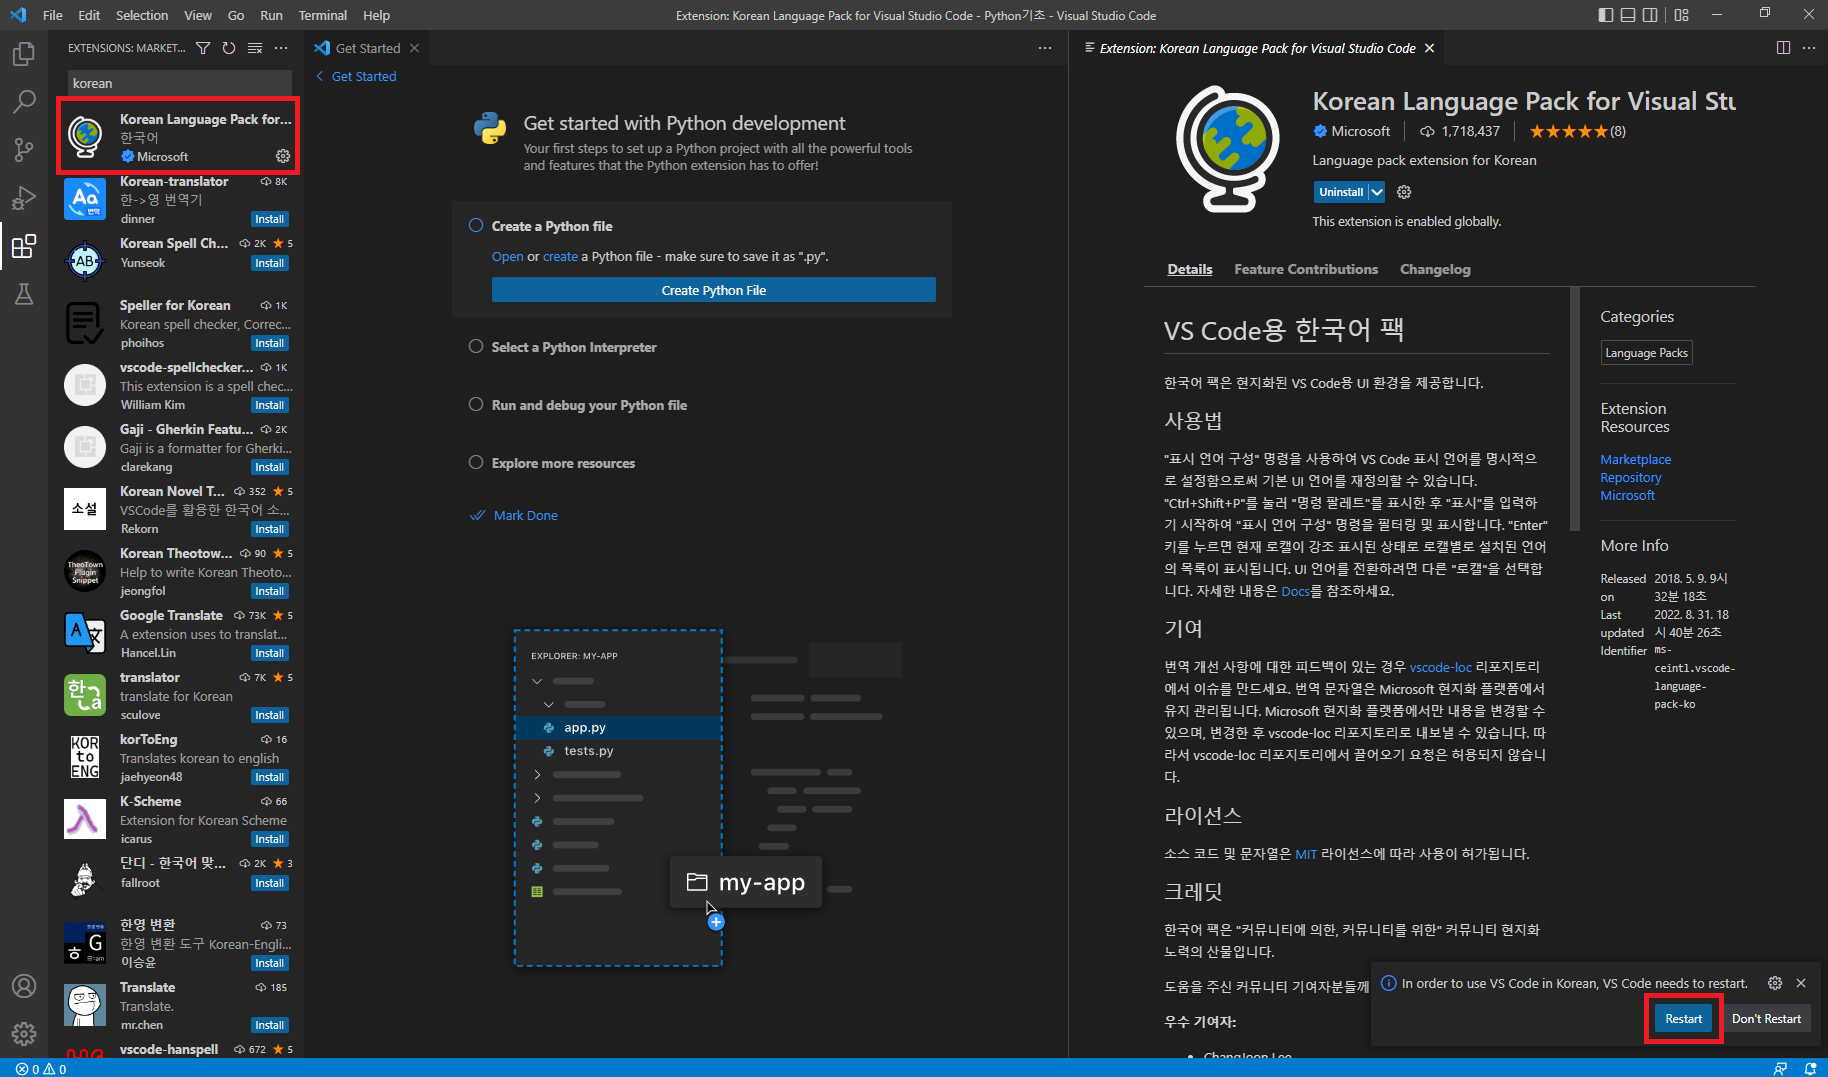Screen dimensions: 1828x1077
Task: Open more actions in right editor group
Action: [x=1809, y=48]
